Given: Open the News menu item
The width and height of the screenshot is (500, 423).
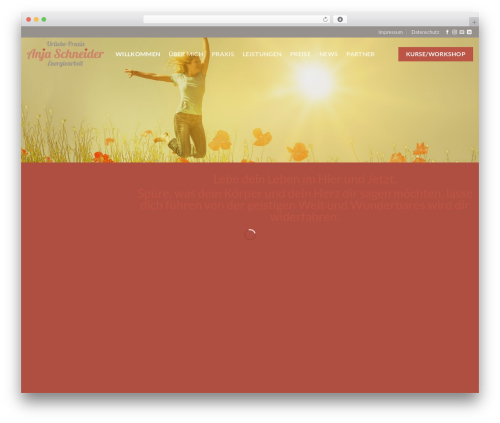Looking at the screenshot, I should [329, 54].
